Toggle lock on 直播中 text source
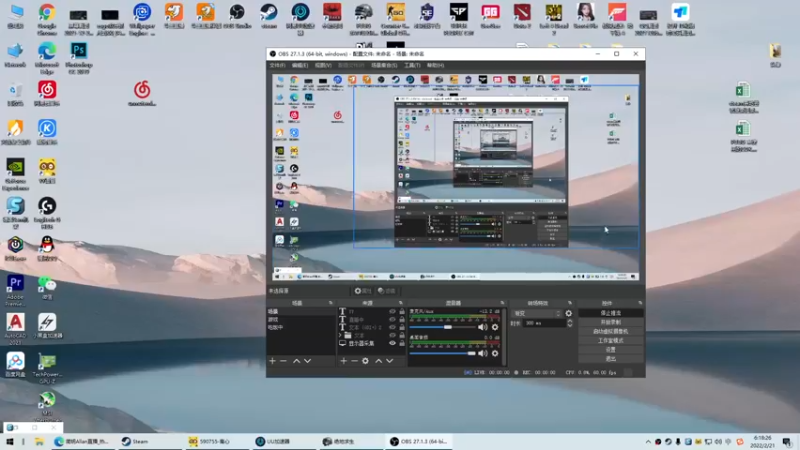 pos(402,319)
